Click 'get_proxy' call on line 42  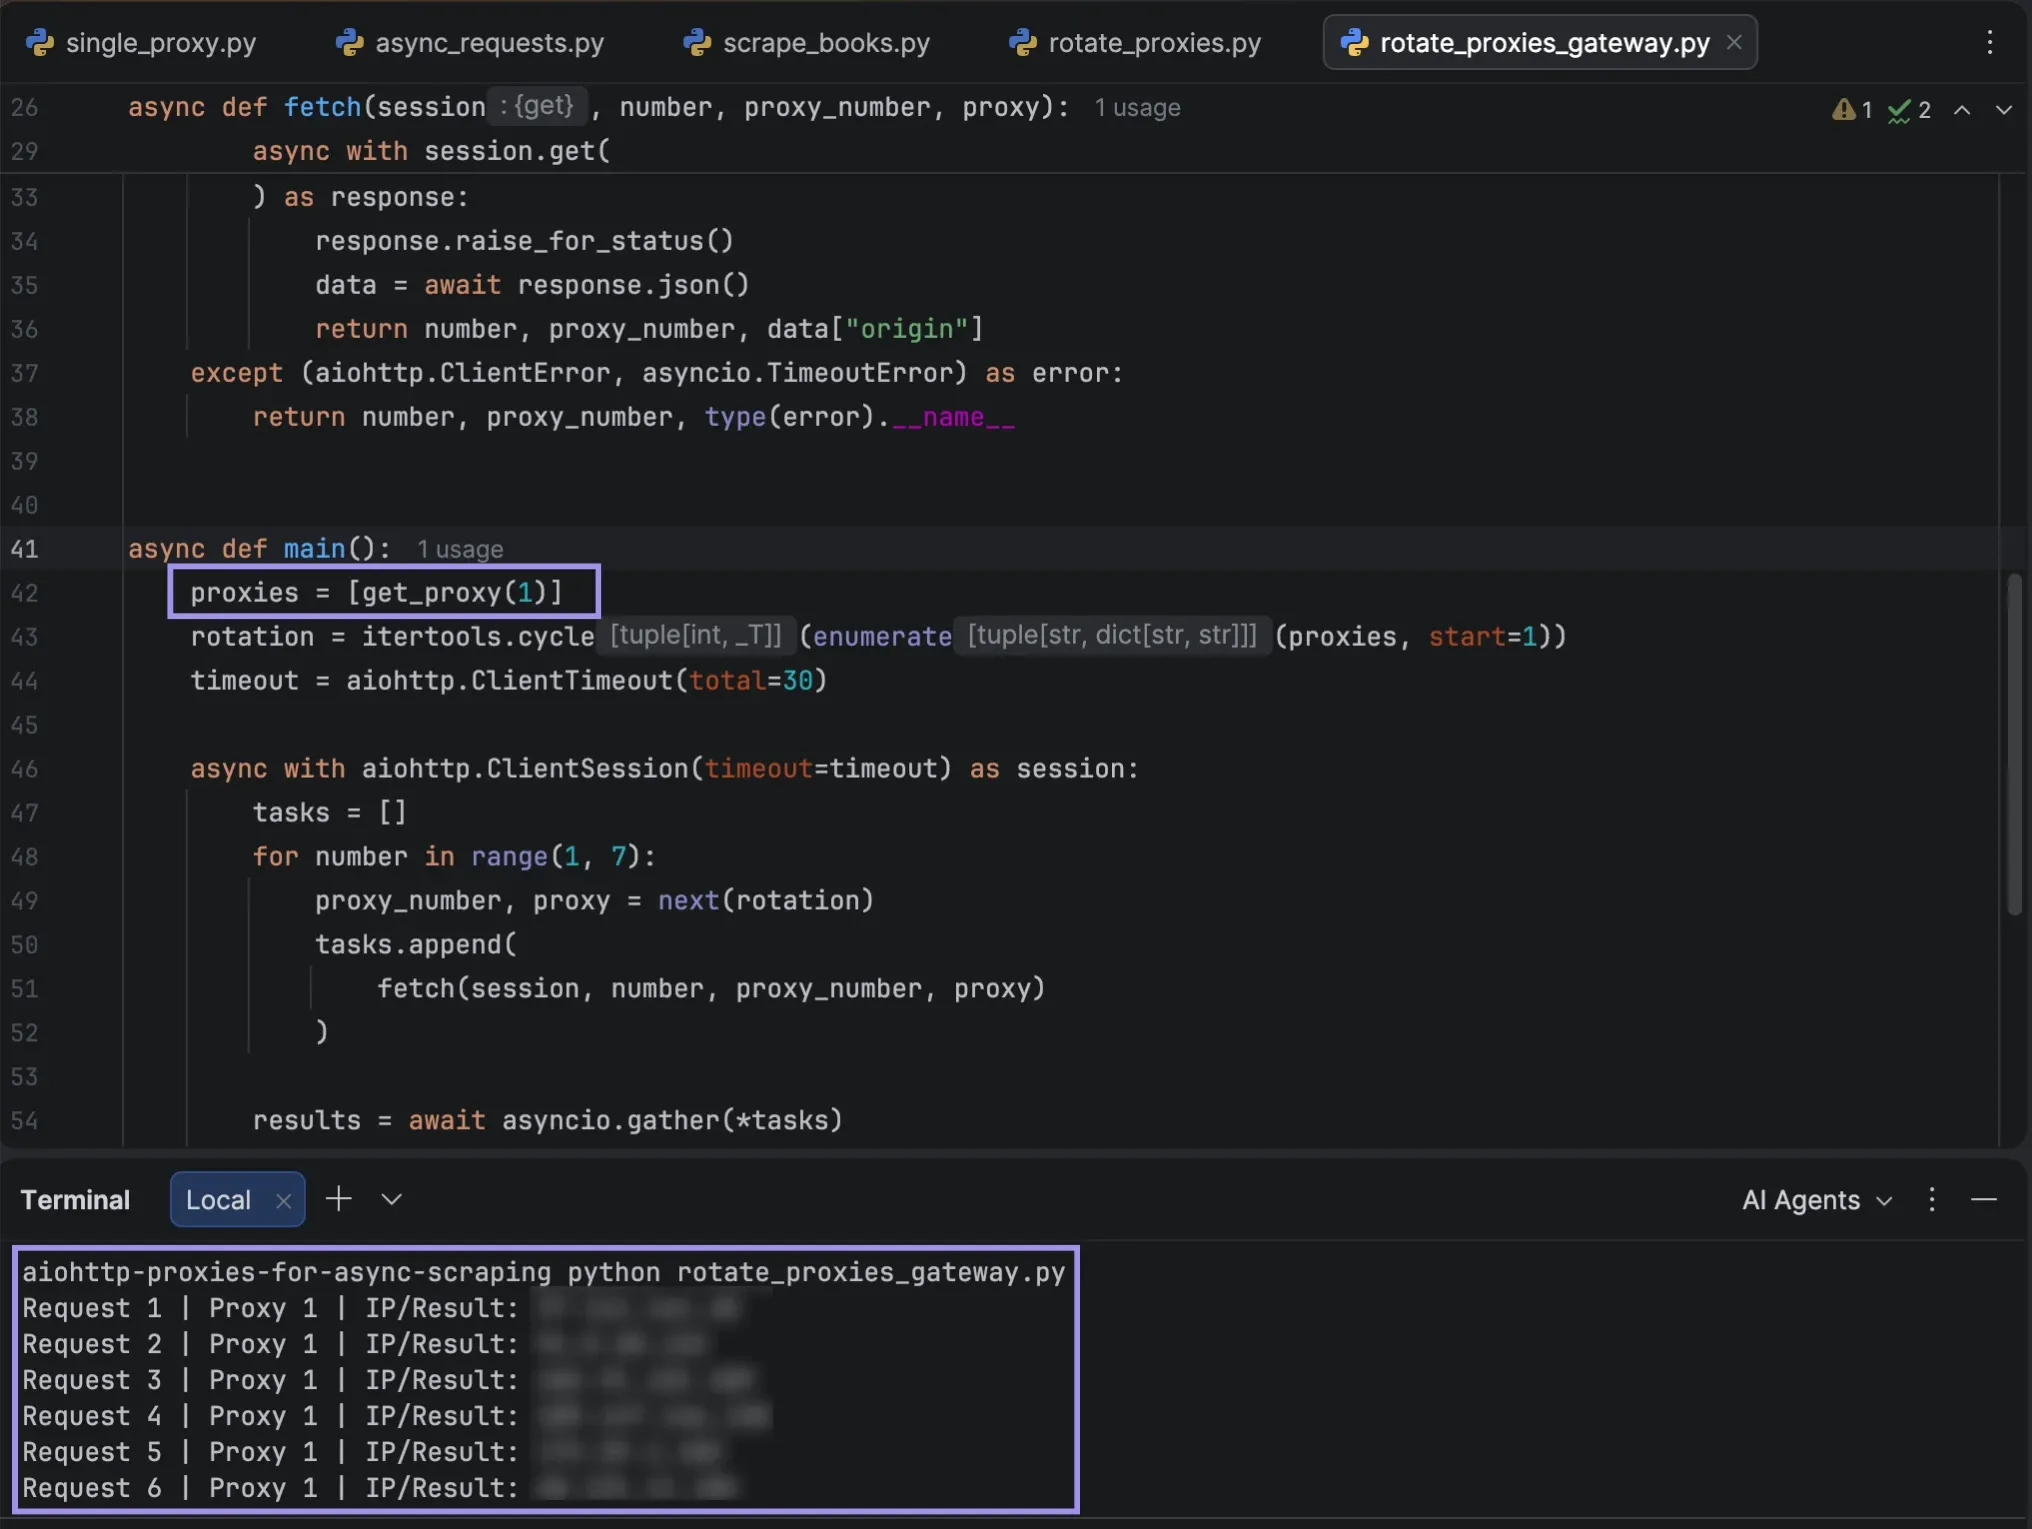tap(431, 593)
